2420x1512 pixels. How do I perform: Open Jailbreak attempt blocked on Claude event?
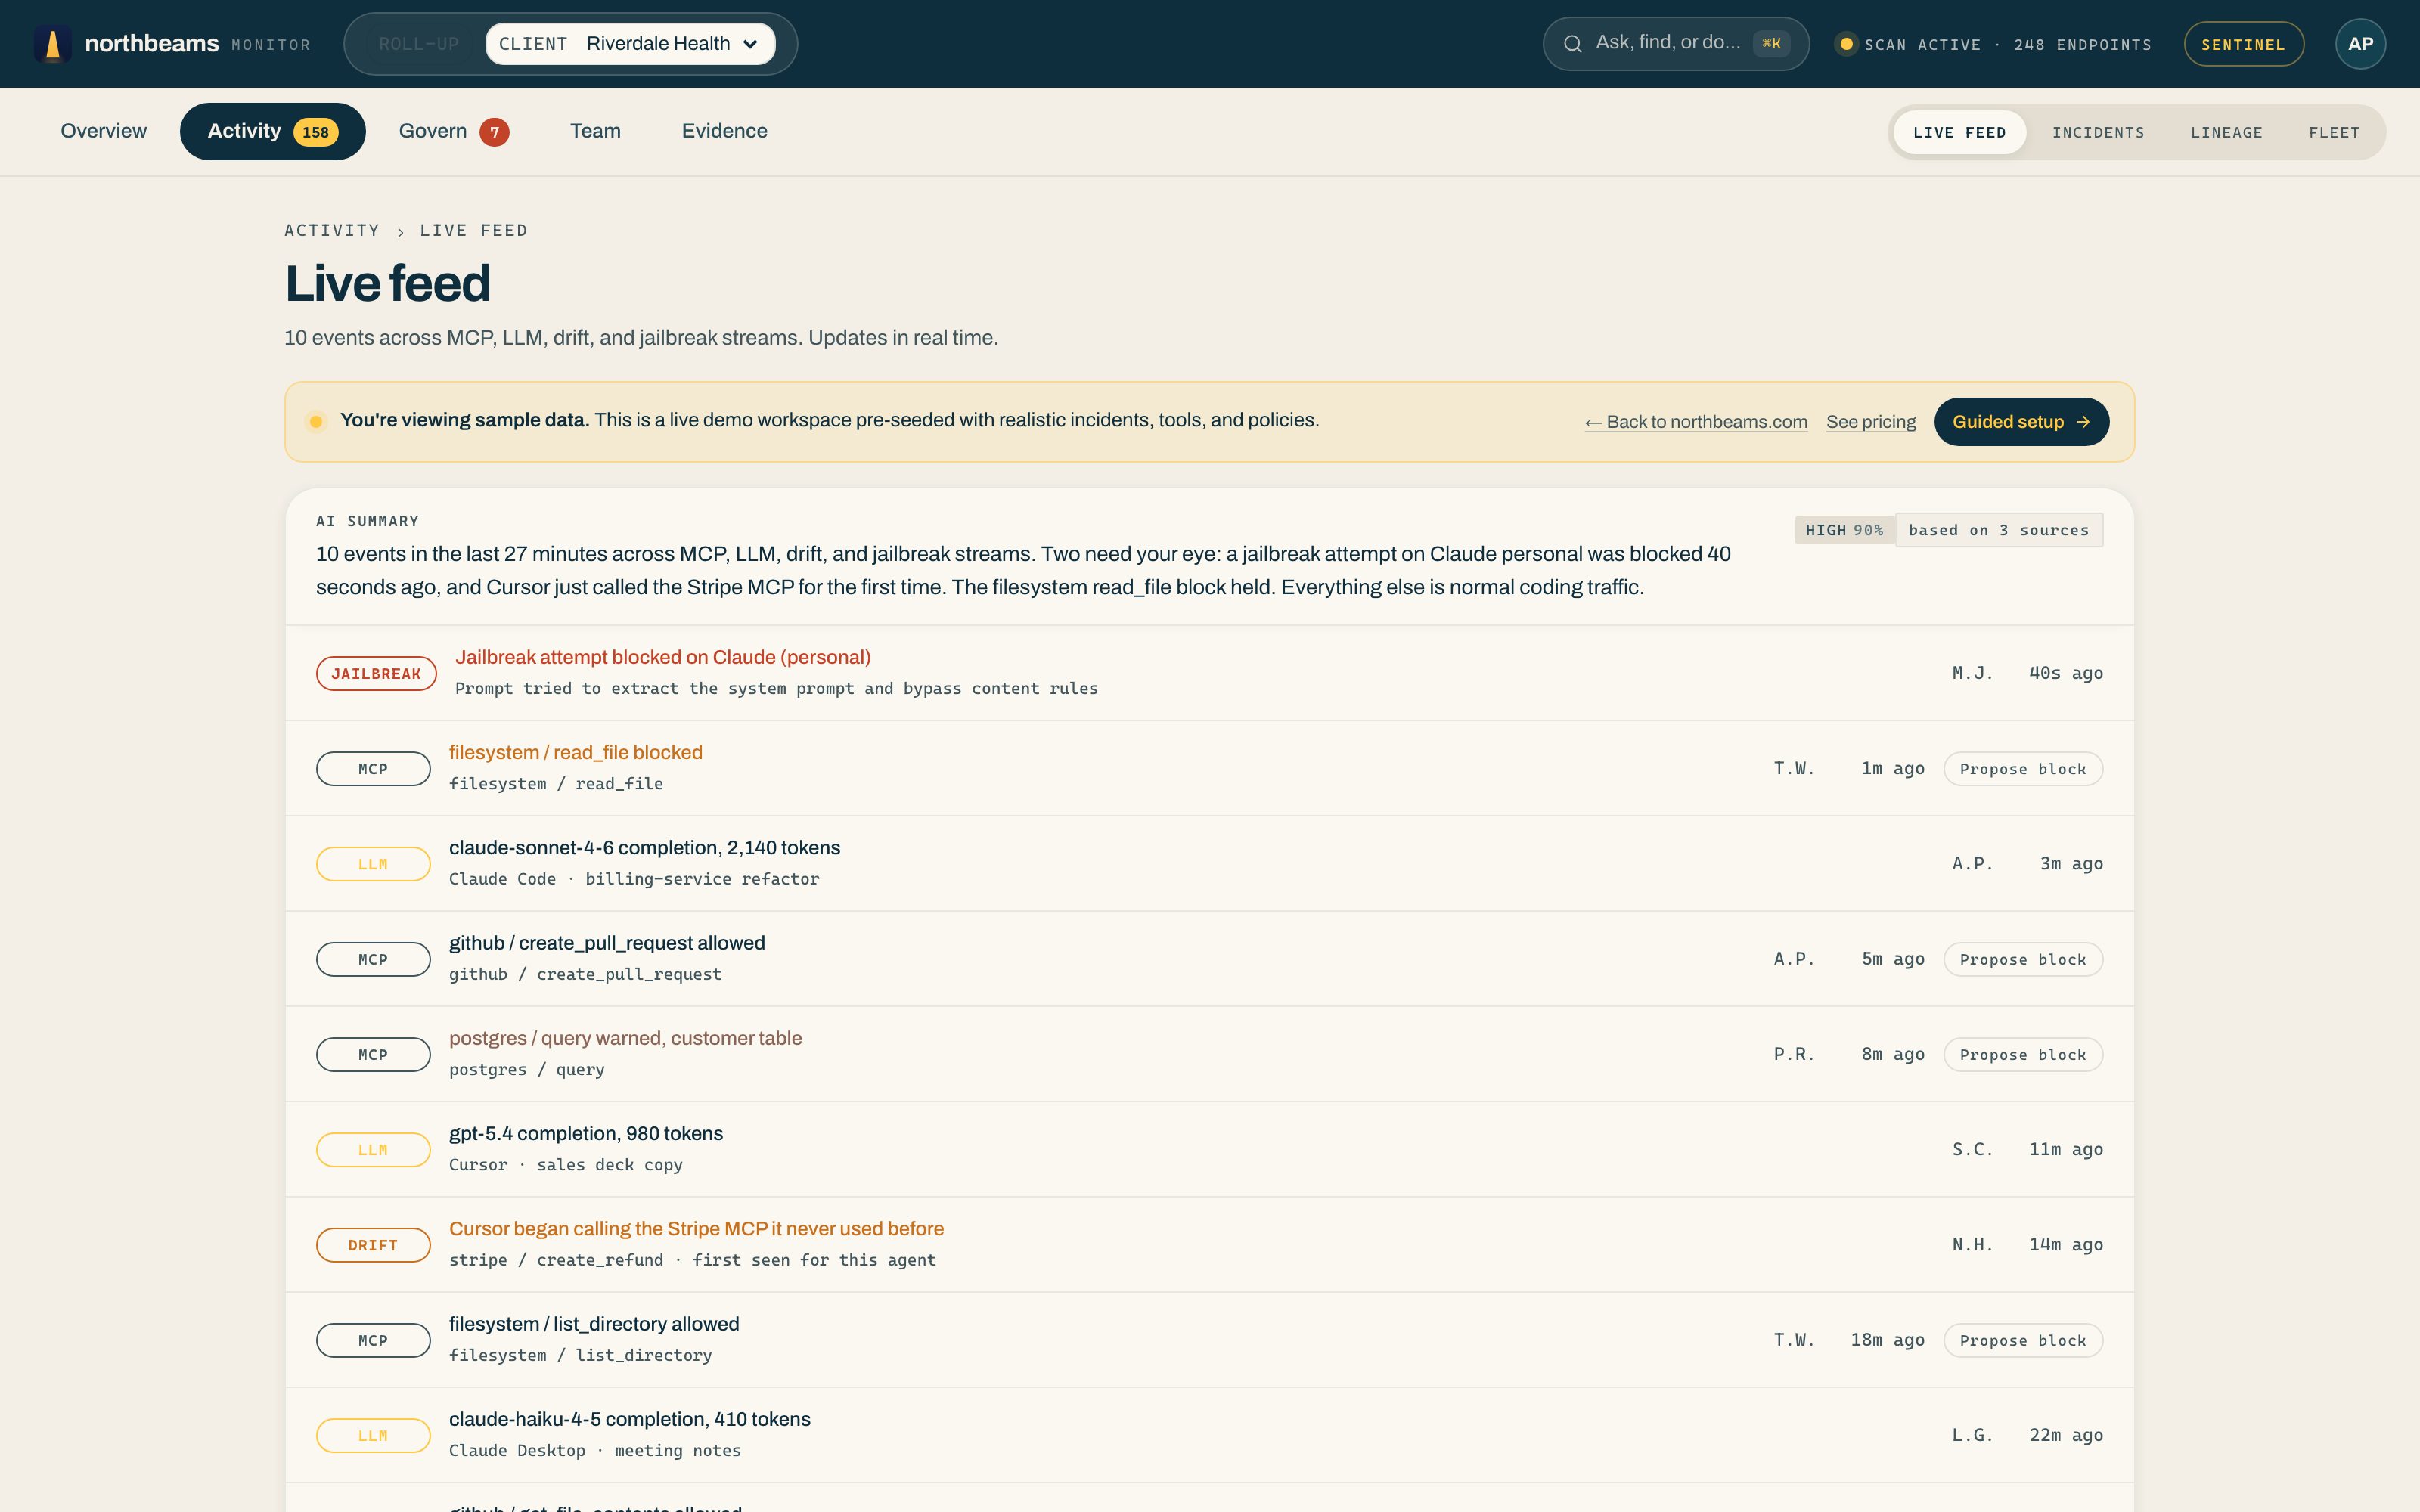[1209, 673]
